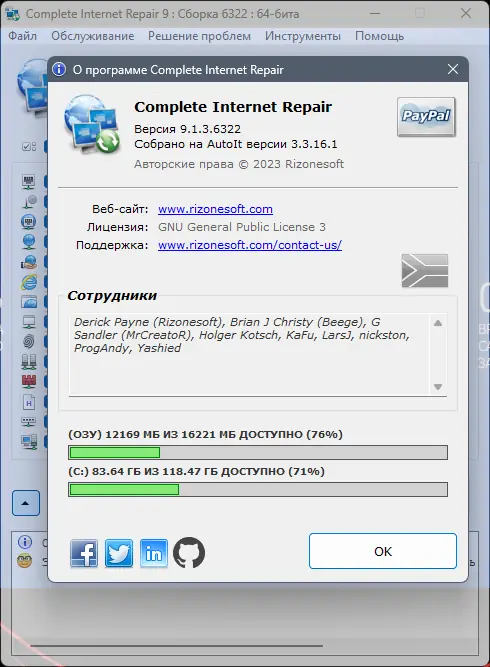490x667 pixels.
Task: Click the hosts file icon
Action: click(29, 402)
